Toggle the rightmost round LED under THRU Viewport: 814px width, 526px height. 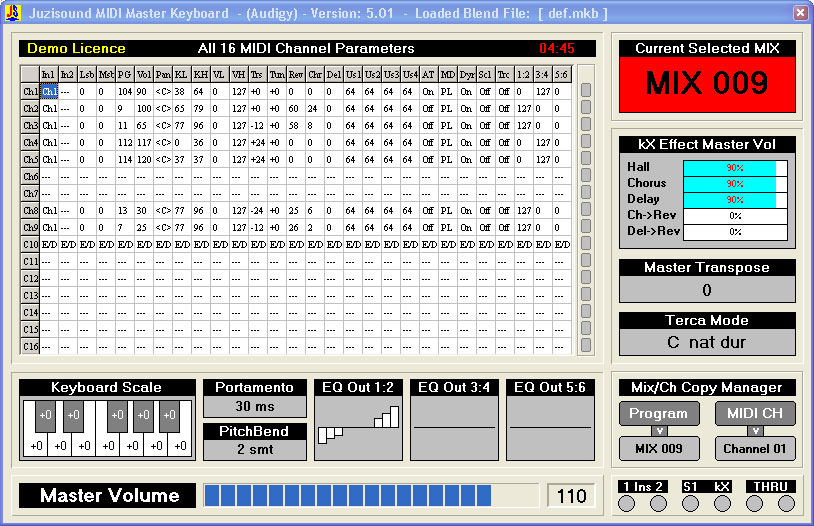pyautogui.click(x=787, y=503)
